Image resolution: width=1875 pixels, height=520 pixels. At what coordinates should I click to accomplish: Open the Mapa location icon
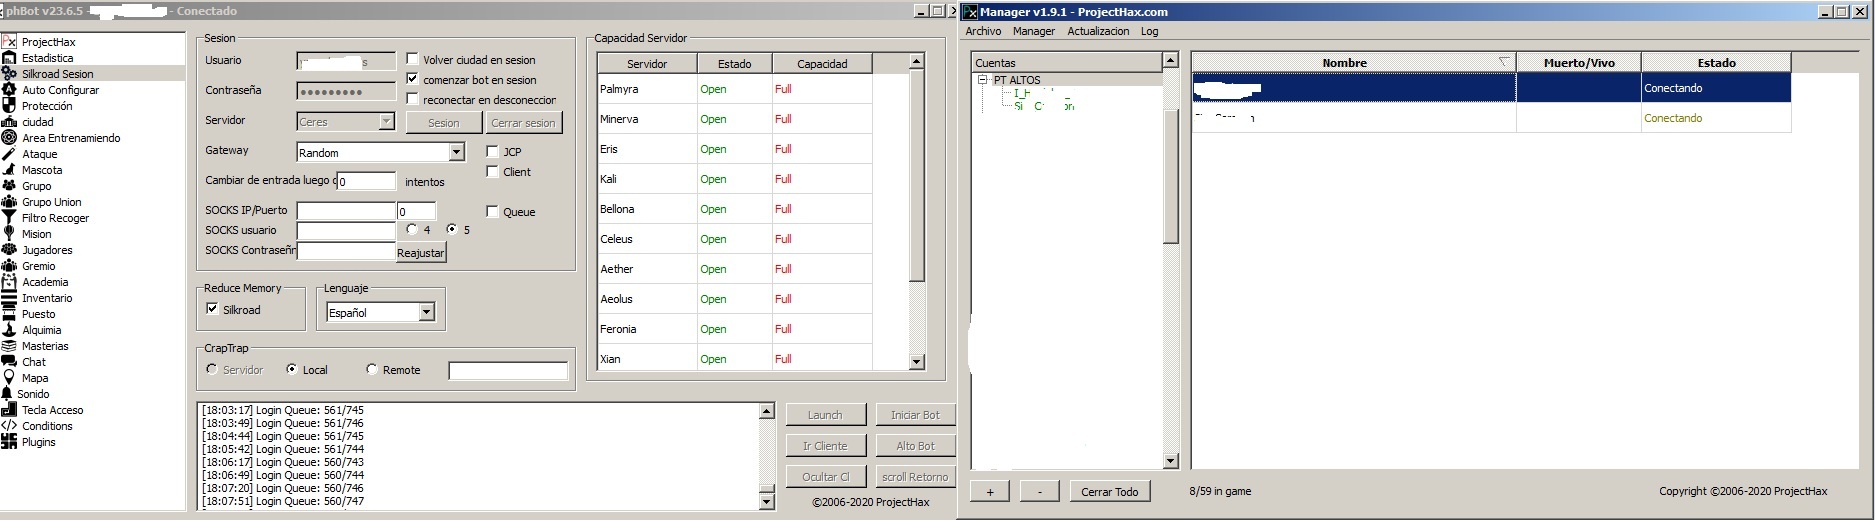[9, 378]
